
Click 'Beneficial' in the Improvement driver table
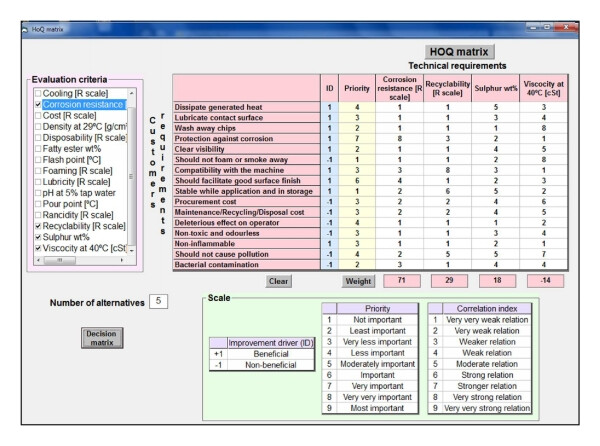click(271, 354)
